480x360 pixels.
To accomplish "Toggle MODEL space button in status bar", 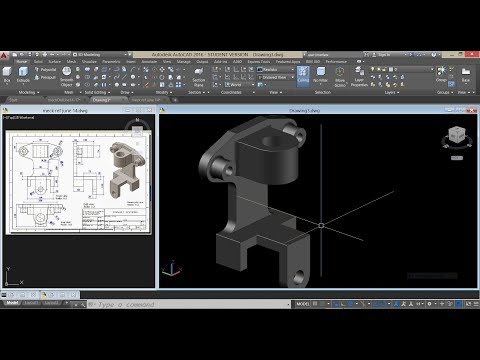I will pyautogui.click(x=303, y=304).
